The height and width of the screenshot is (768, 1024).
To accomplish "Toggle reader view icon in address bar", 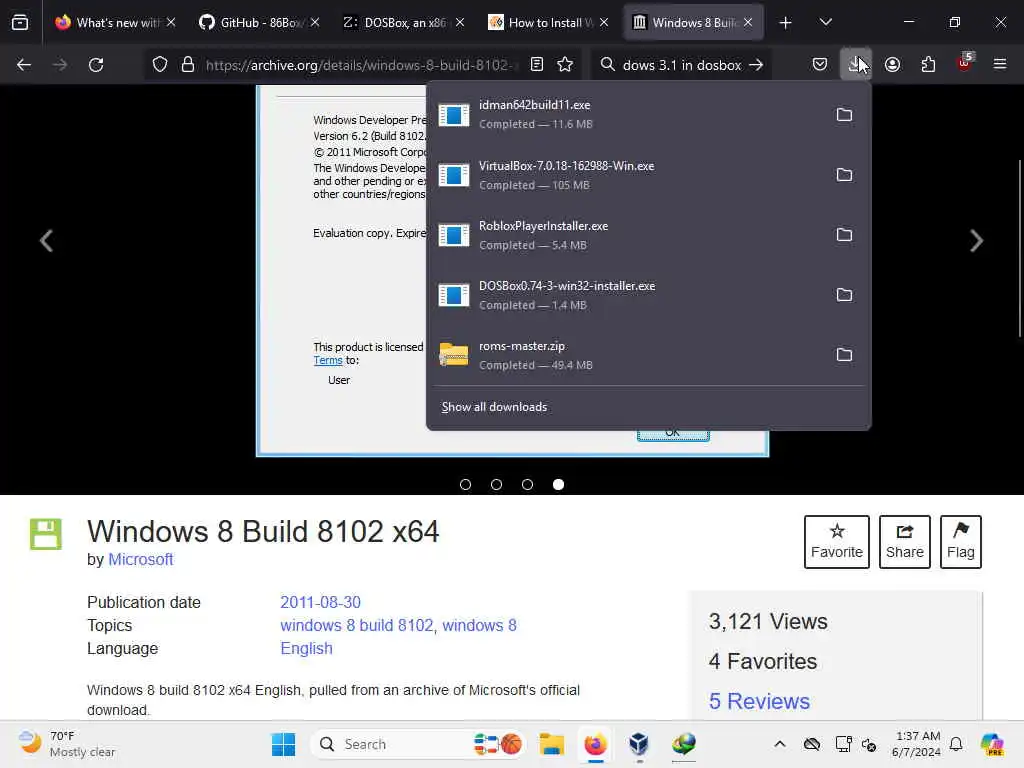I will pyautogui.click(x=537, y=65).
